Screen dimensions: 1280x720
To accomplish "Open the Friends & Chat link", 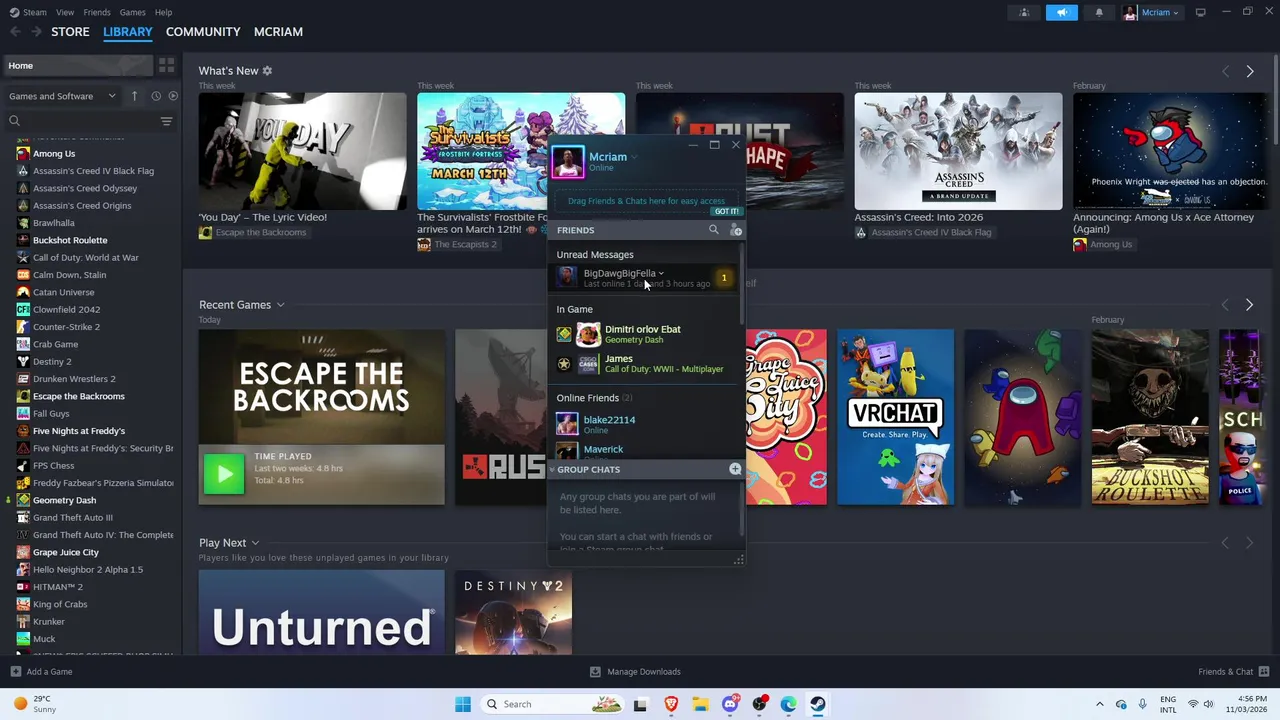I will coord(1225,672).
